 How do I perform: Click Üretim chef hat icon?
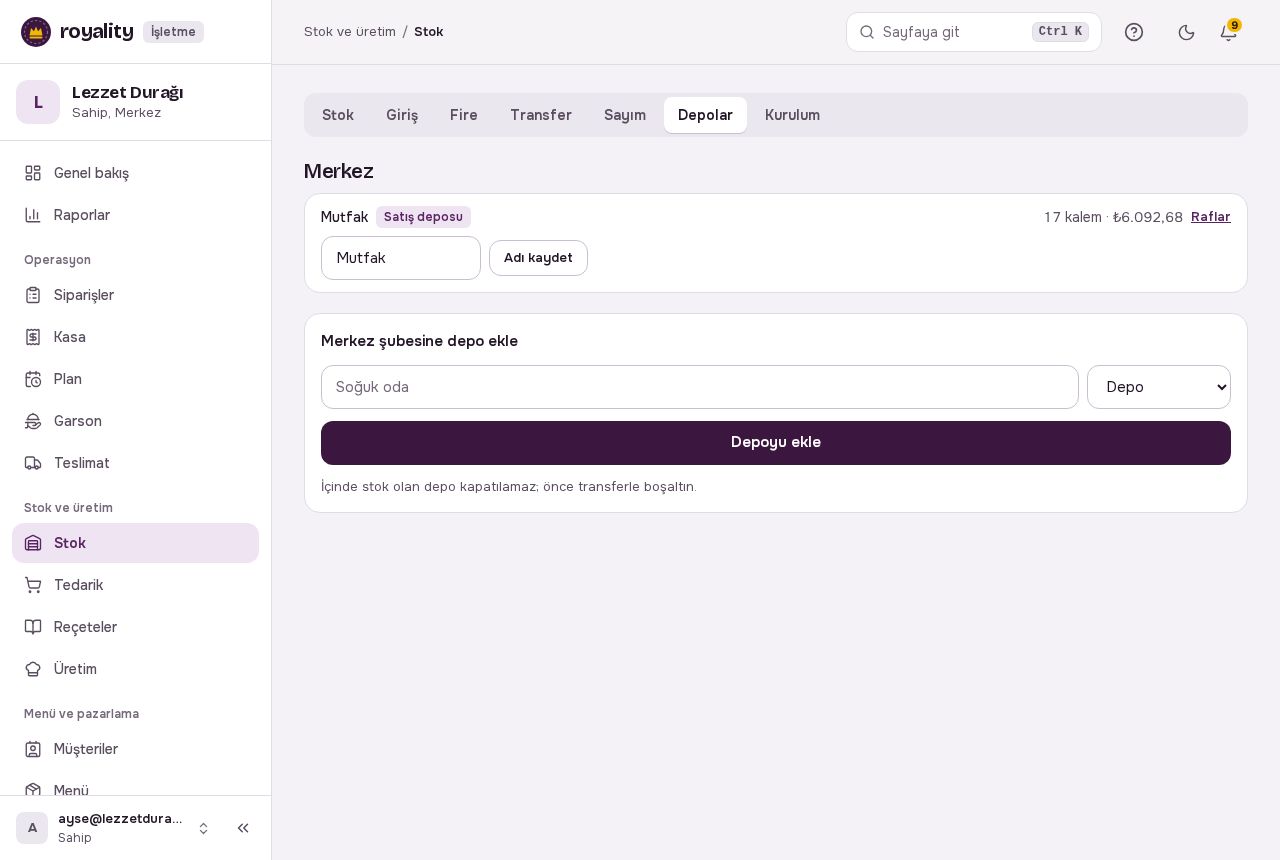(x=33, y=669)
